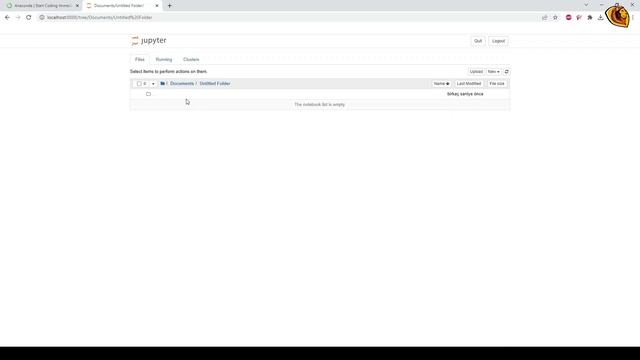Reload the browser page

coord(29,18)
